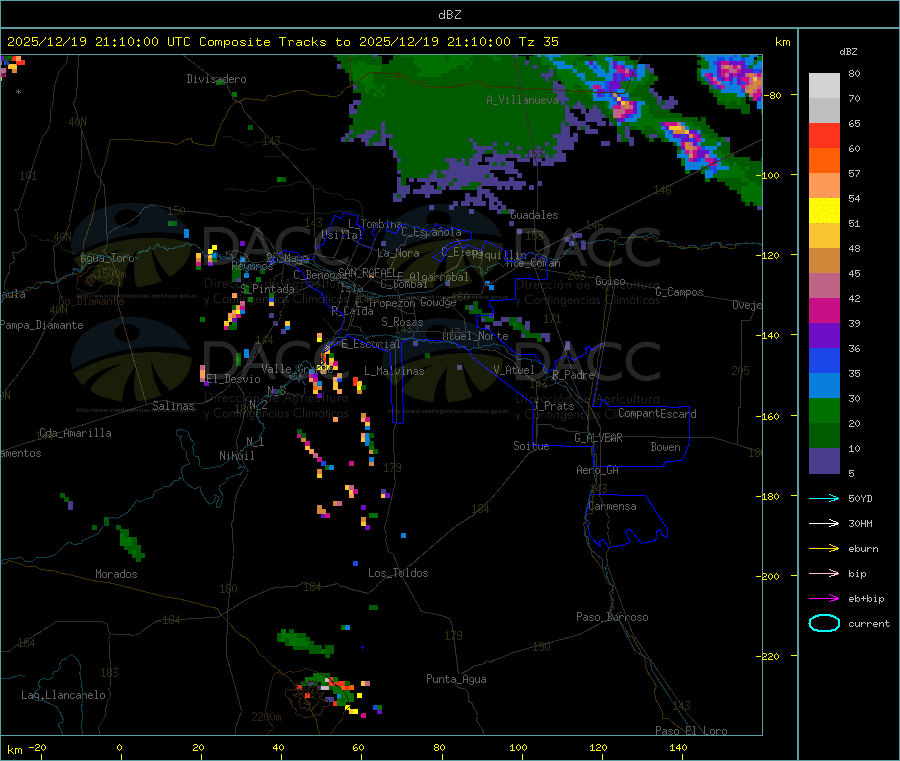
Task: Click the 35 dBZ blue color swatch
Action: coord(824,360)
